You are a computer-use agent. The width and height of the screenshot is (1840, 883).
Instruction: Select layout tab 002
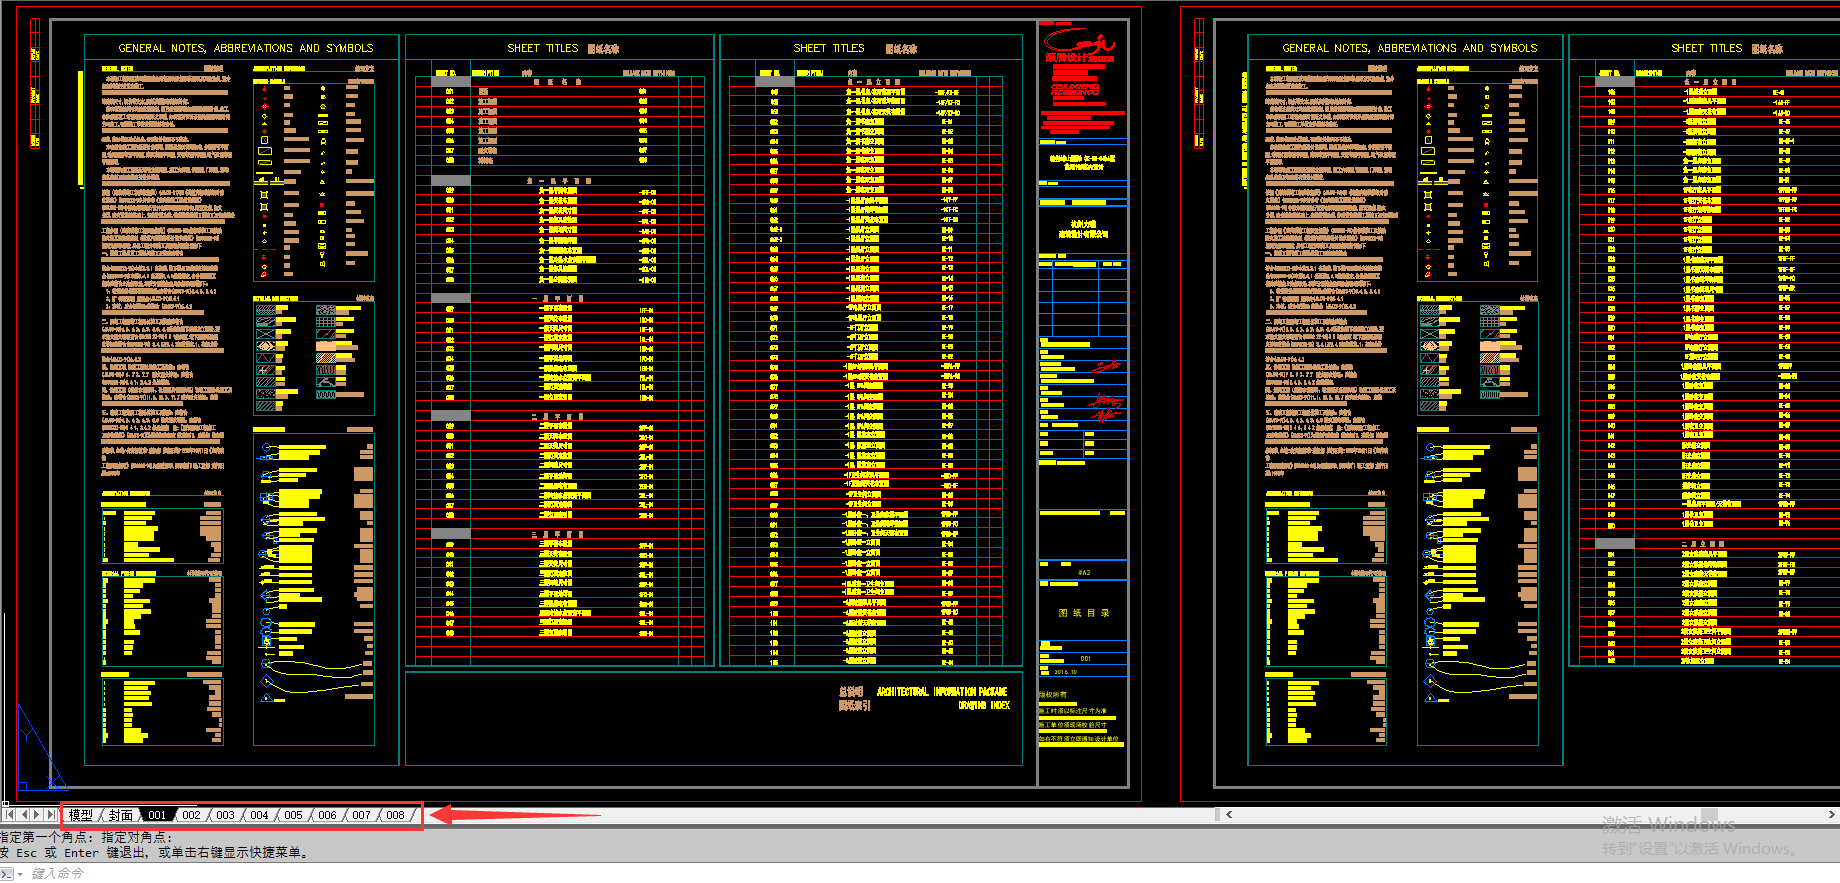pos(191,815)
